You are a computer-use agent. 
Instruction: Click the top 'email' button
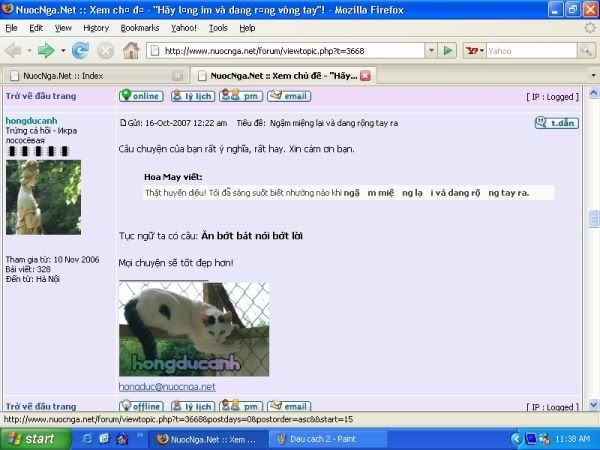[x=289, y=96]
